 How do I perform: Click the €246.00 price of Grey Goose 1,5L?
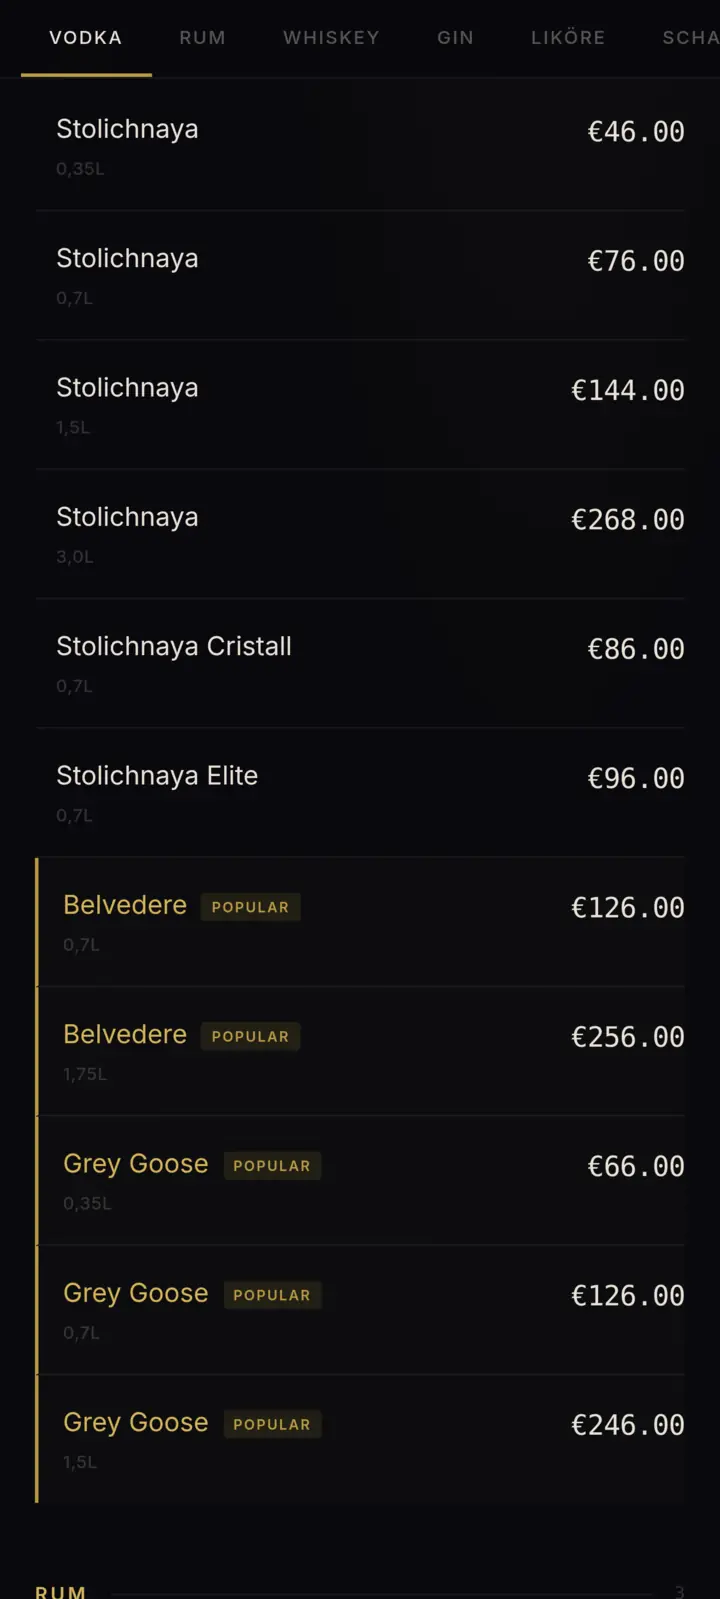(x=627, y=1424)
